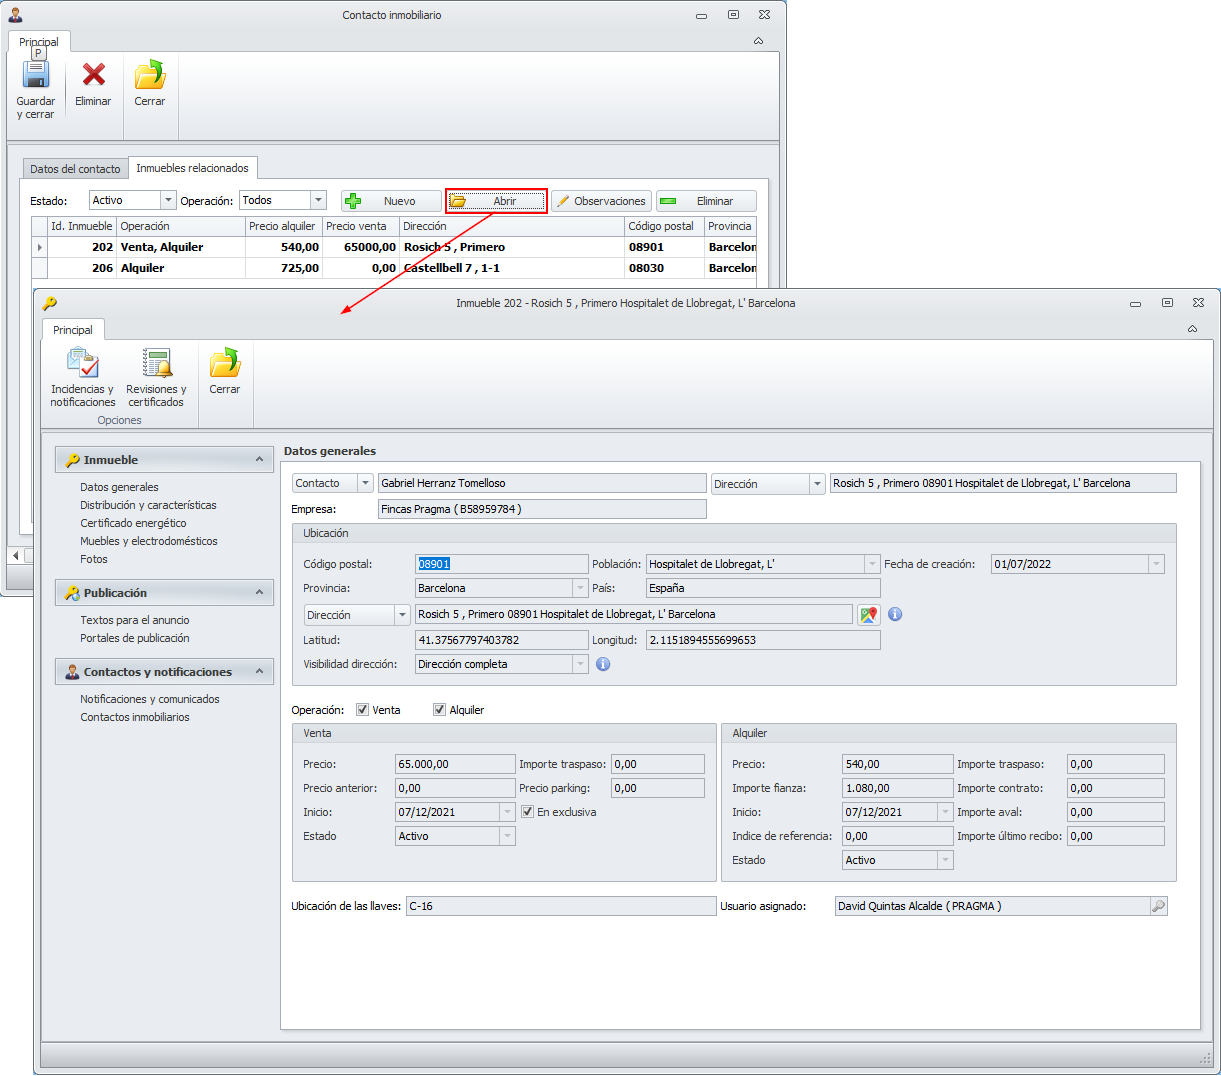Image resolution: width=1221 pixels, height=1076 pixels.
Task: Open Revisiones y certificados
Action: click(156, 365)
